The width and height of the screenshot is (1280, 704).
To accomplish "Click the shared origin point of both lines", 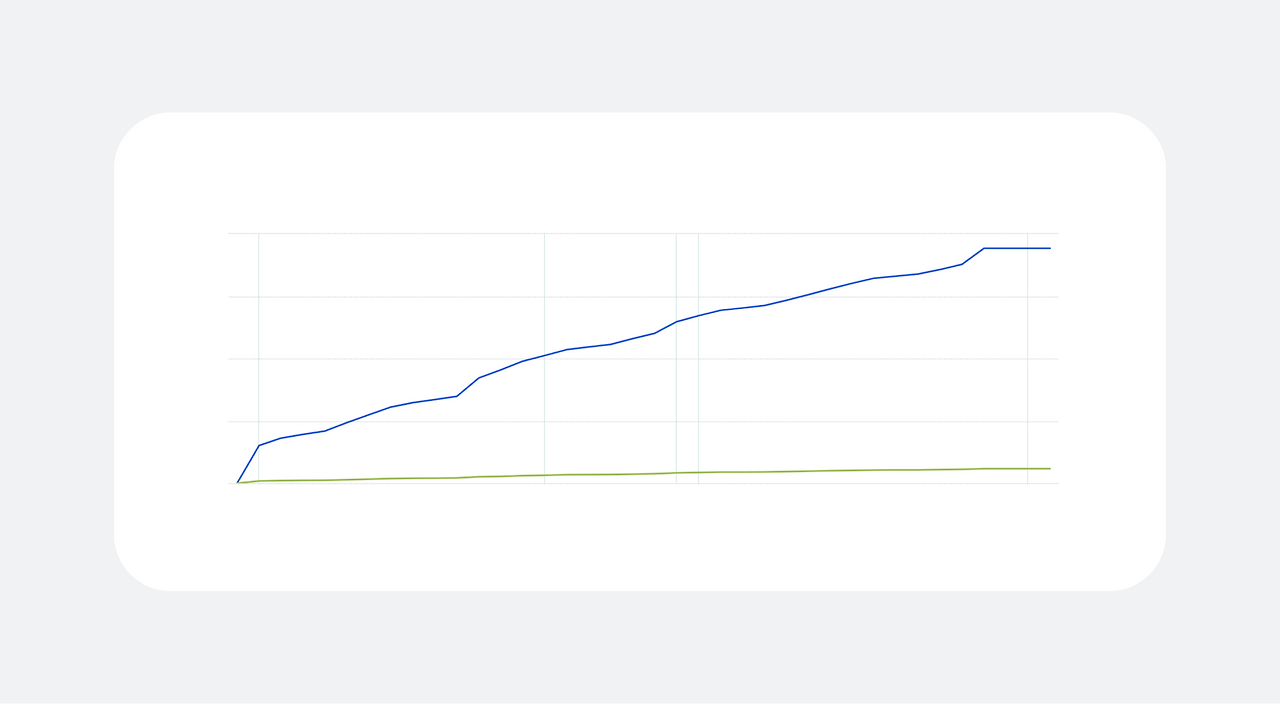I will click(237, 483).
